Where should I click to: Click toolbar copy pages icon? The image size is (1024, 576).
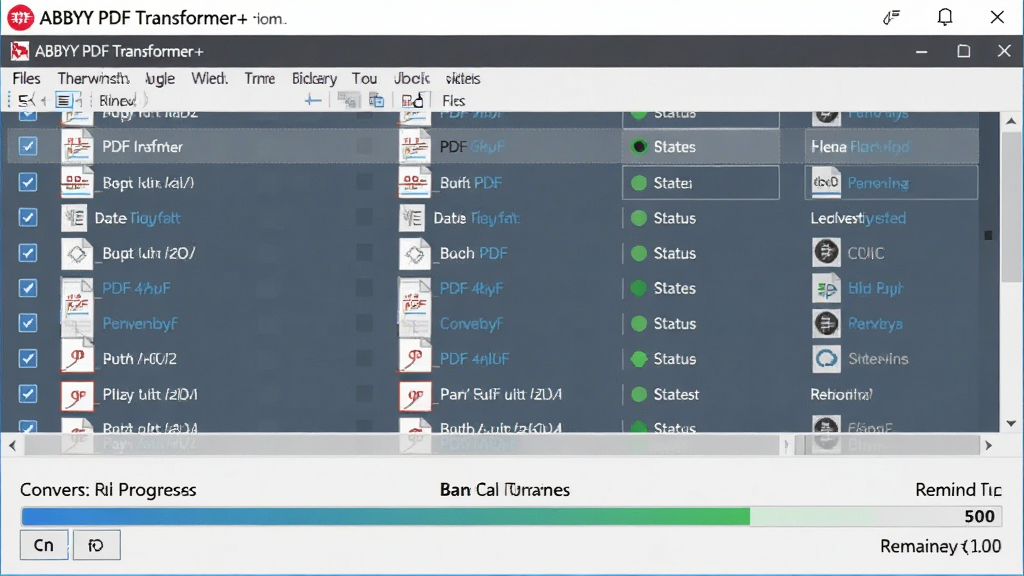[376, 101]
